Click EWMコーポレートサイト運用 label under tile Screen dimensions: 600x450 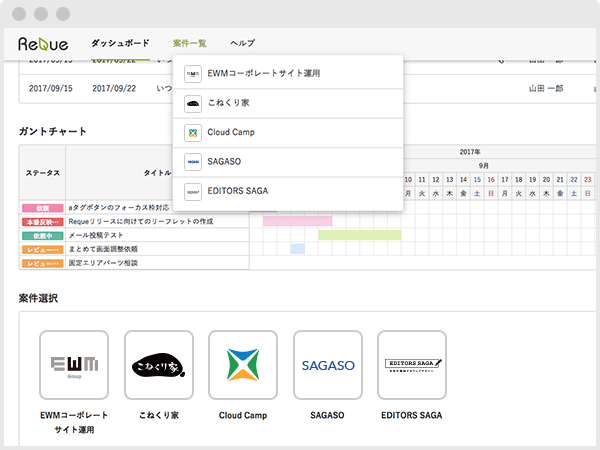point(74,422)
